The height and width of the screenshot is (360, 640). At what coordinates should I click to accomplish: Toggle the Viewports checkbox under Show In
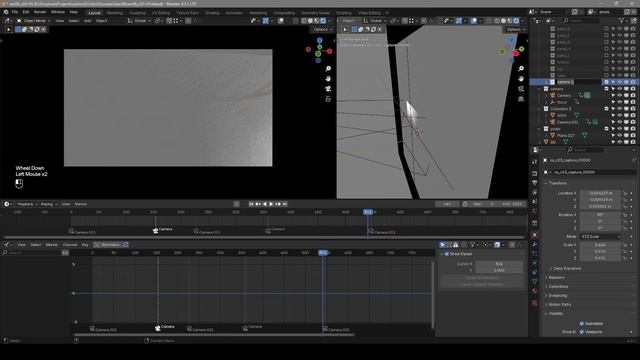[x=582, y=332]
